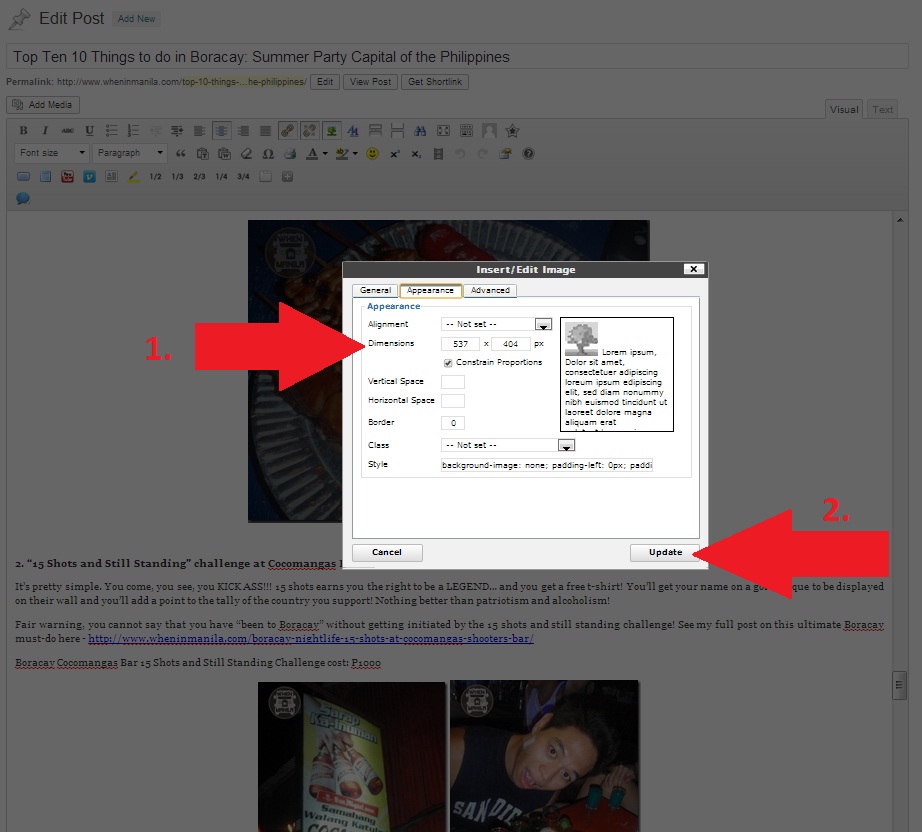
Task: Click the Update button in the dialog
Action: [x=664, y=552]
